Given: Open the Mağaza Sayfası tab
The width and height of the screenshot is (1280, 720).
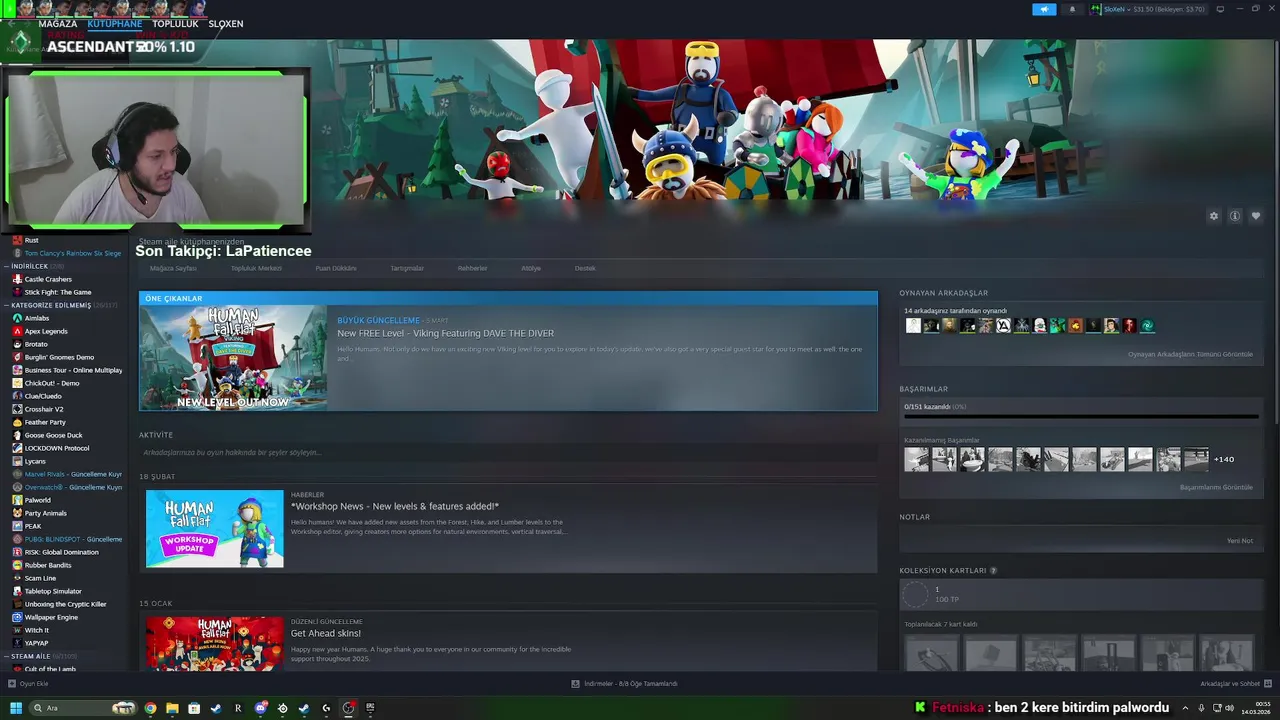Looking at the screenshot, I should tap(173, 268).
